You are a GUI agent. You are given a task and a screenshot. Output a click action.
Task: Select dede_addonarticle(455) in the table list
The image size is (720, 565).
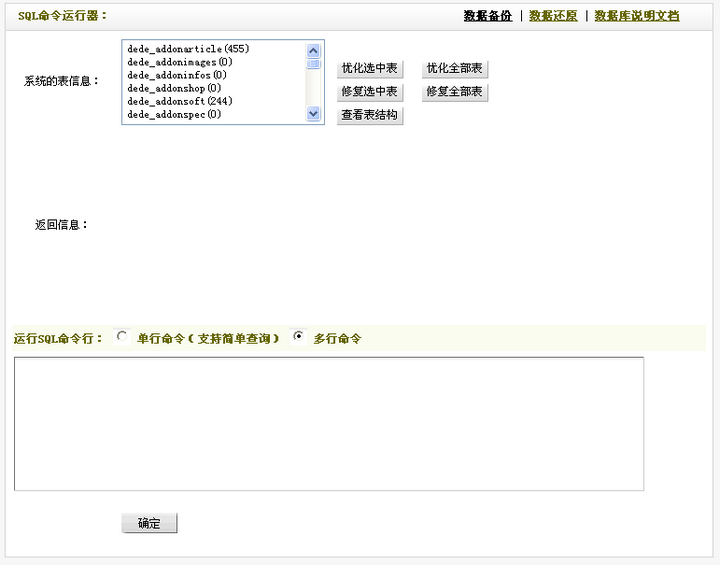[188, 49]
